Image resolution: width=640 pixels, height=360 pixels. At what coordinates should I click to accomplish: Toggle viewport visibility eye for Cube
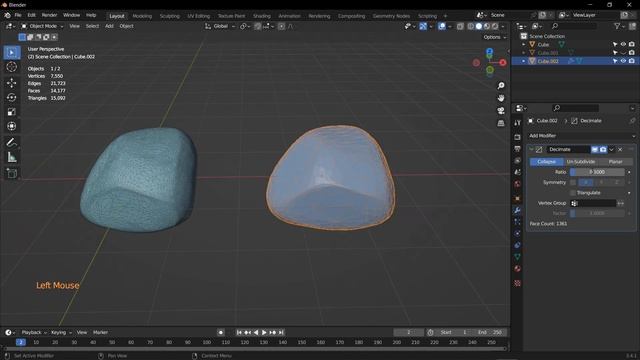[623, 44]
